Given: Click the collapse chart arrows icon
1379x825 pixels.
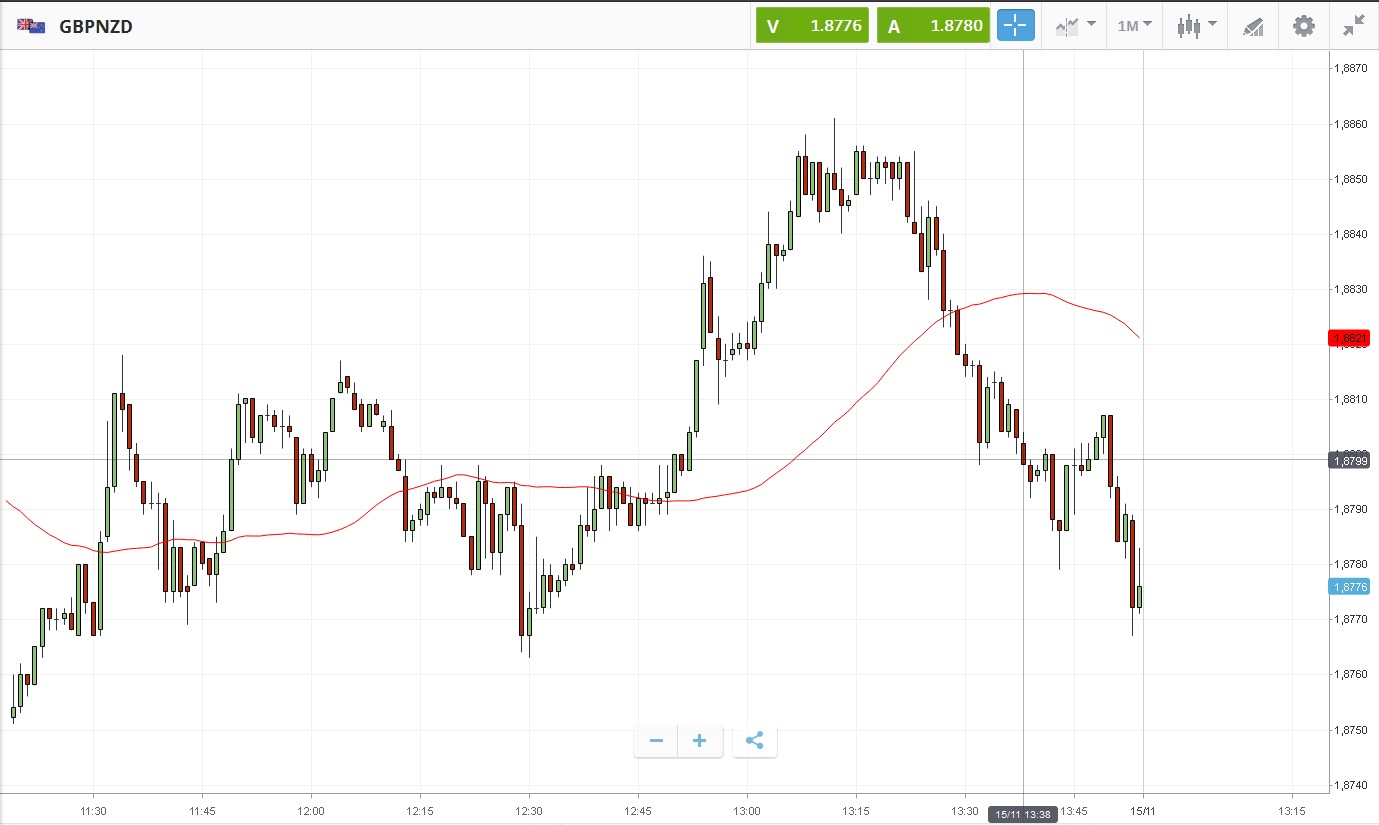Looking at the screenshot, I should [x=1354, y=26].
